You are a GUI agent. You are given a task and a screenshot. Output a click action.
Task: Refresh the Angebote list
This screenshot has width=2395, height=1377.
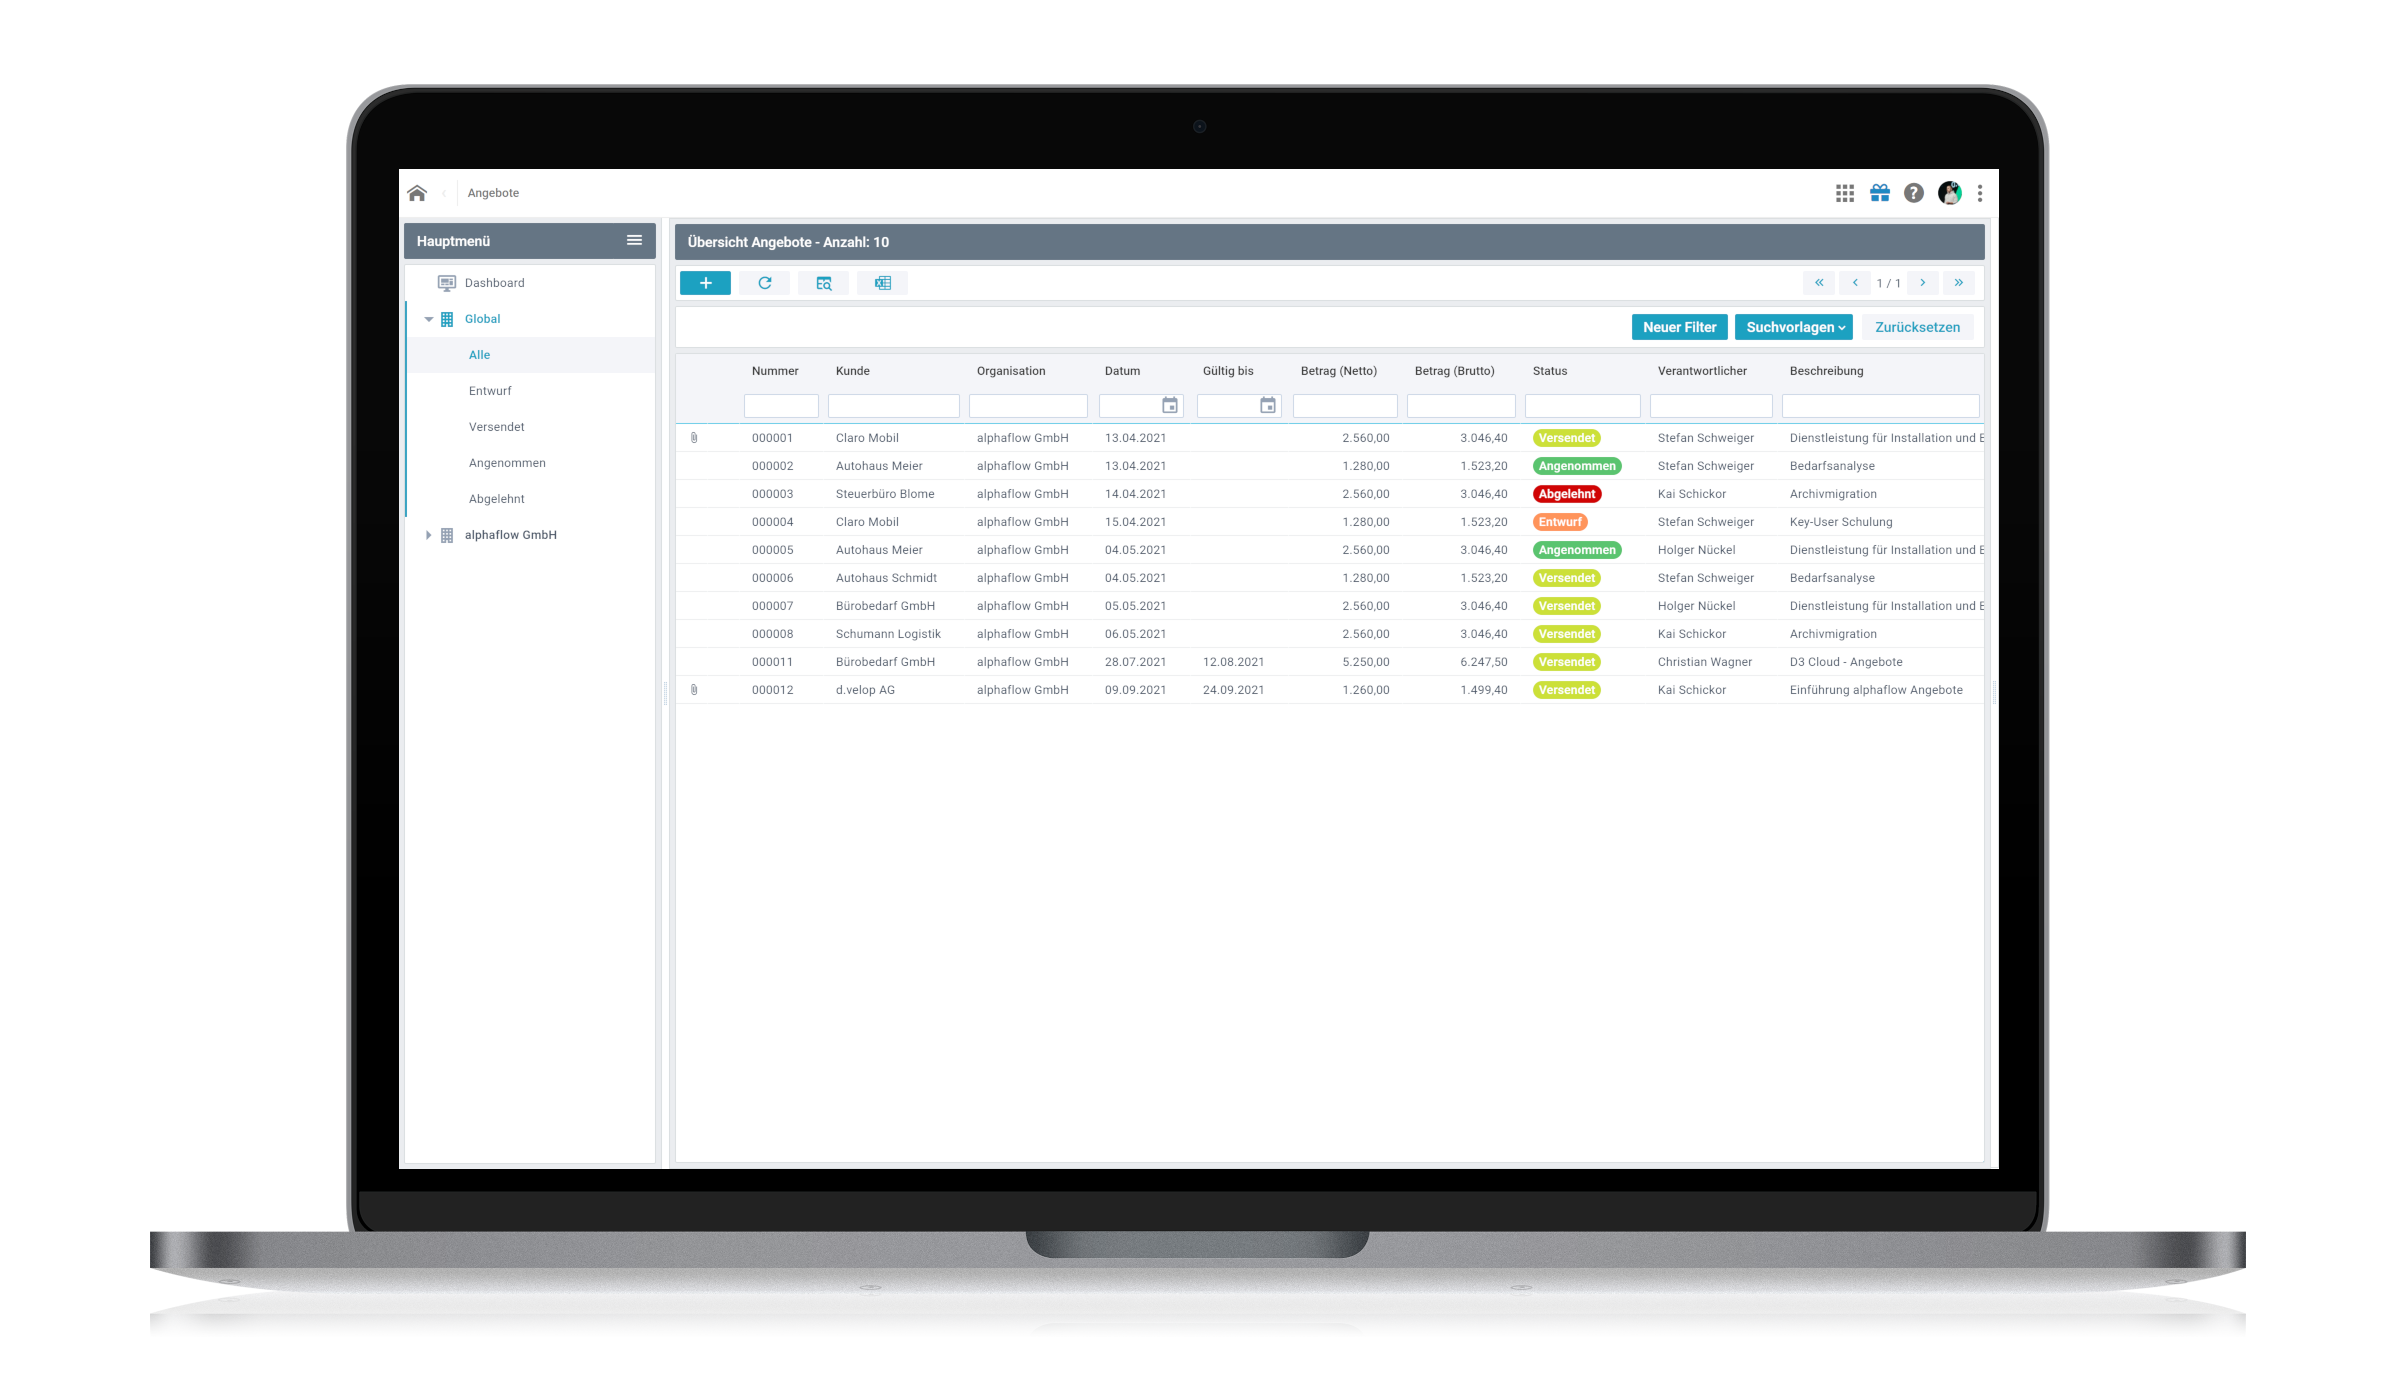click(x=765, y=283)
